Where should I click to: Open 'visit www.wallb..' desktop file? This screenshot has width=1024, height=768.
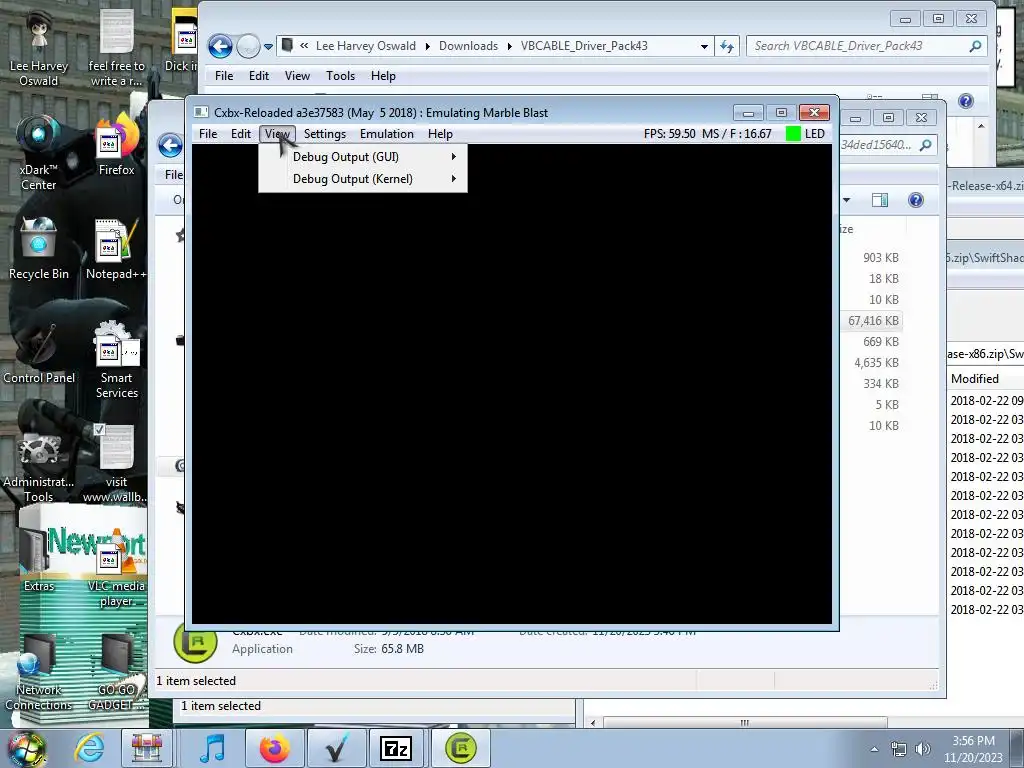[116, 464]
